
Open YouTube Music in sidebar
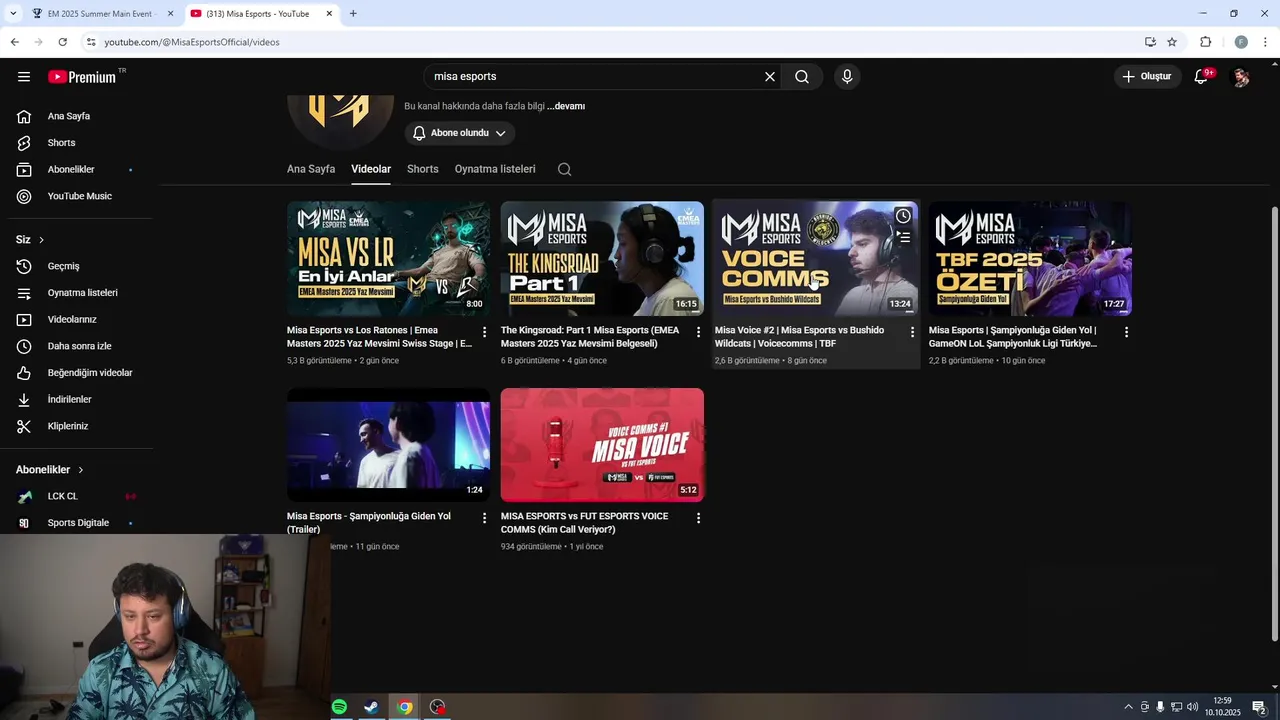pos(77,196)
